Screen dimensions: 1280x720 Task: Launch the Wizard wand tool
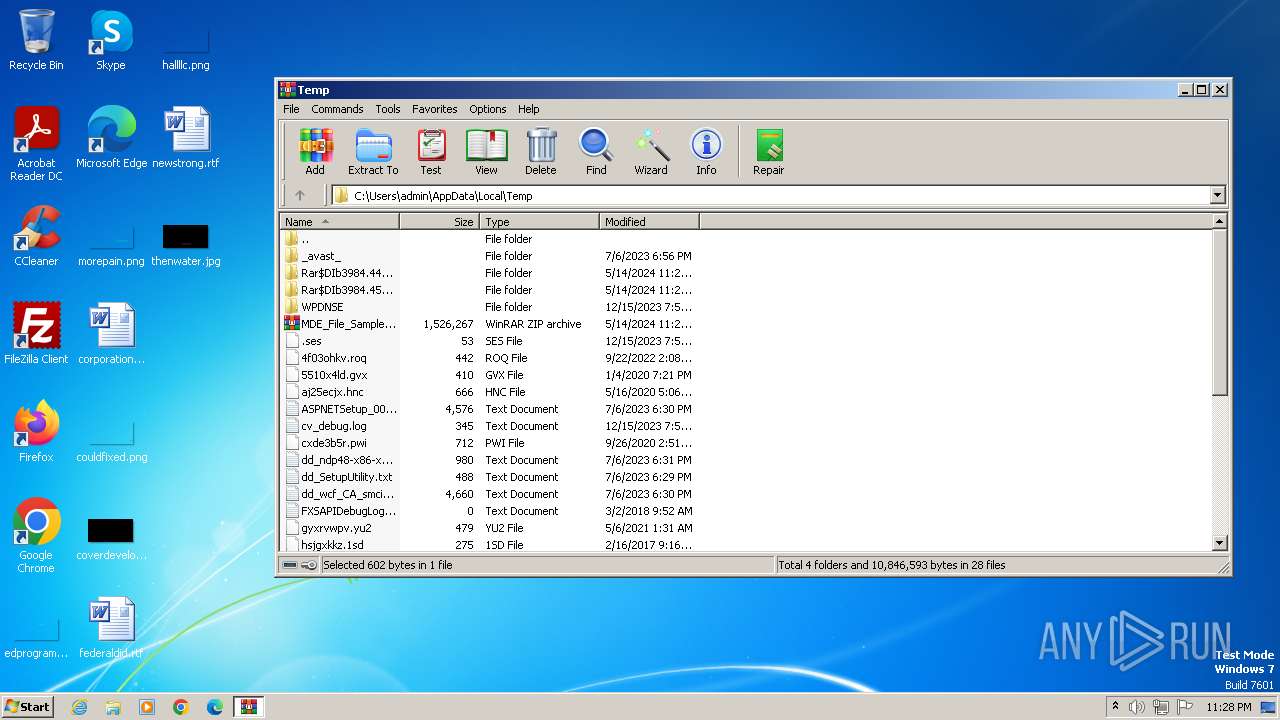pos(651,152)
